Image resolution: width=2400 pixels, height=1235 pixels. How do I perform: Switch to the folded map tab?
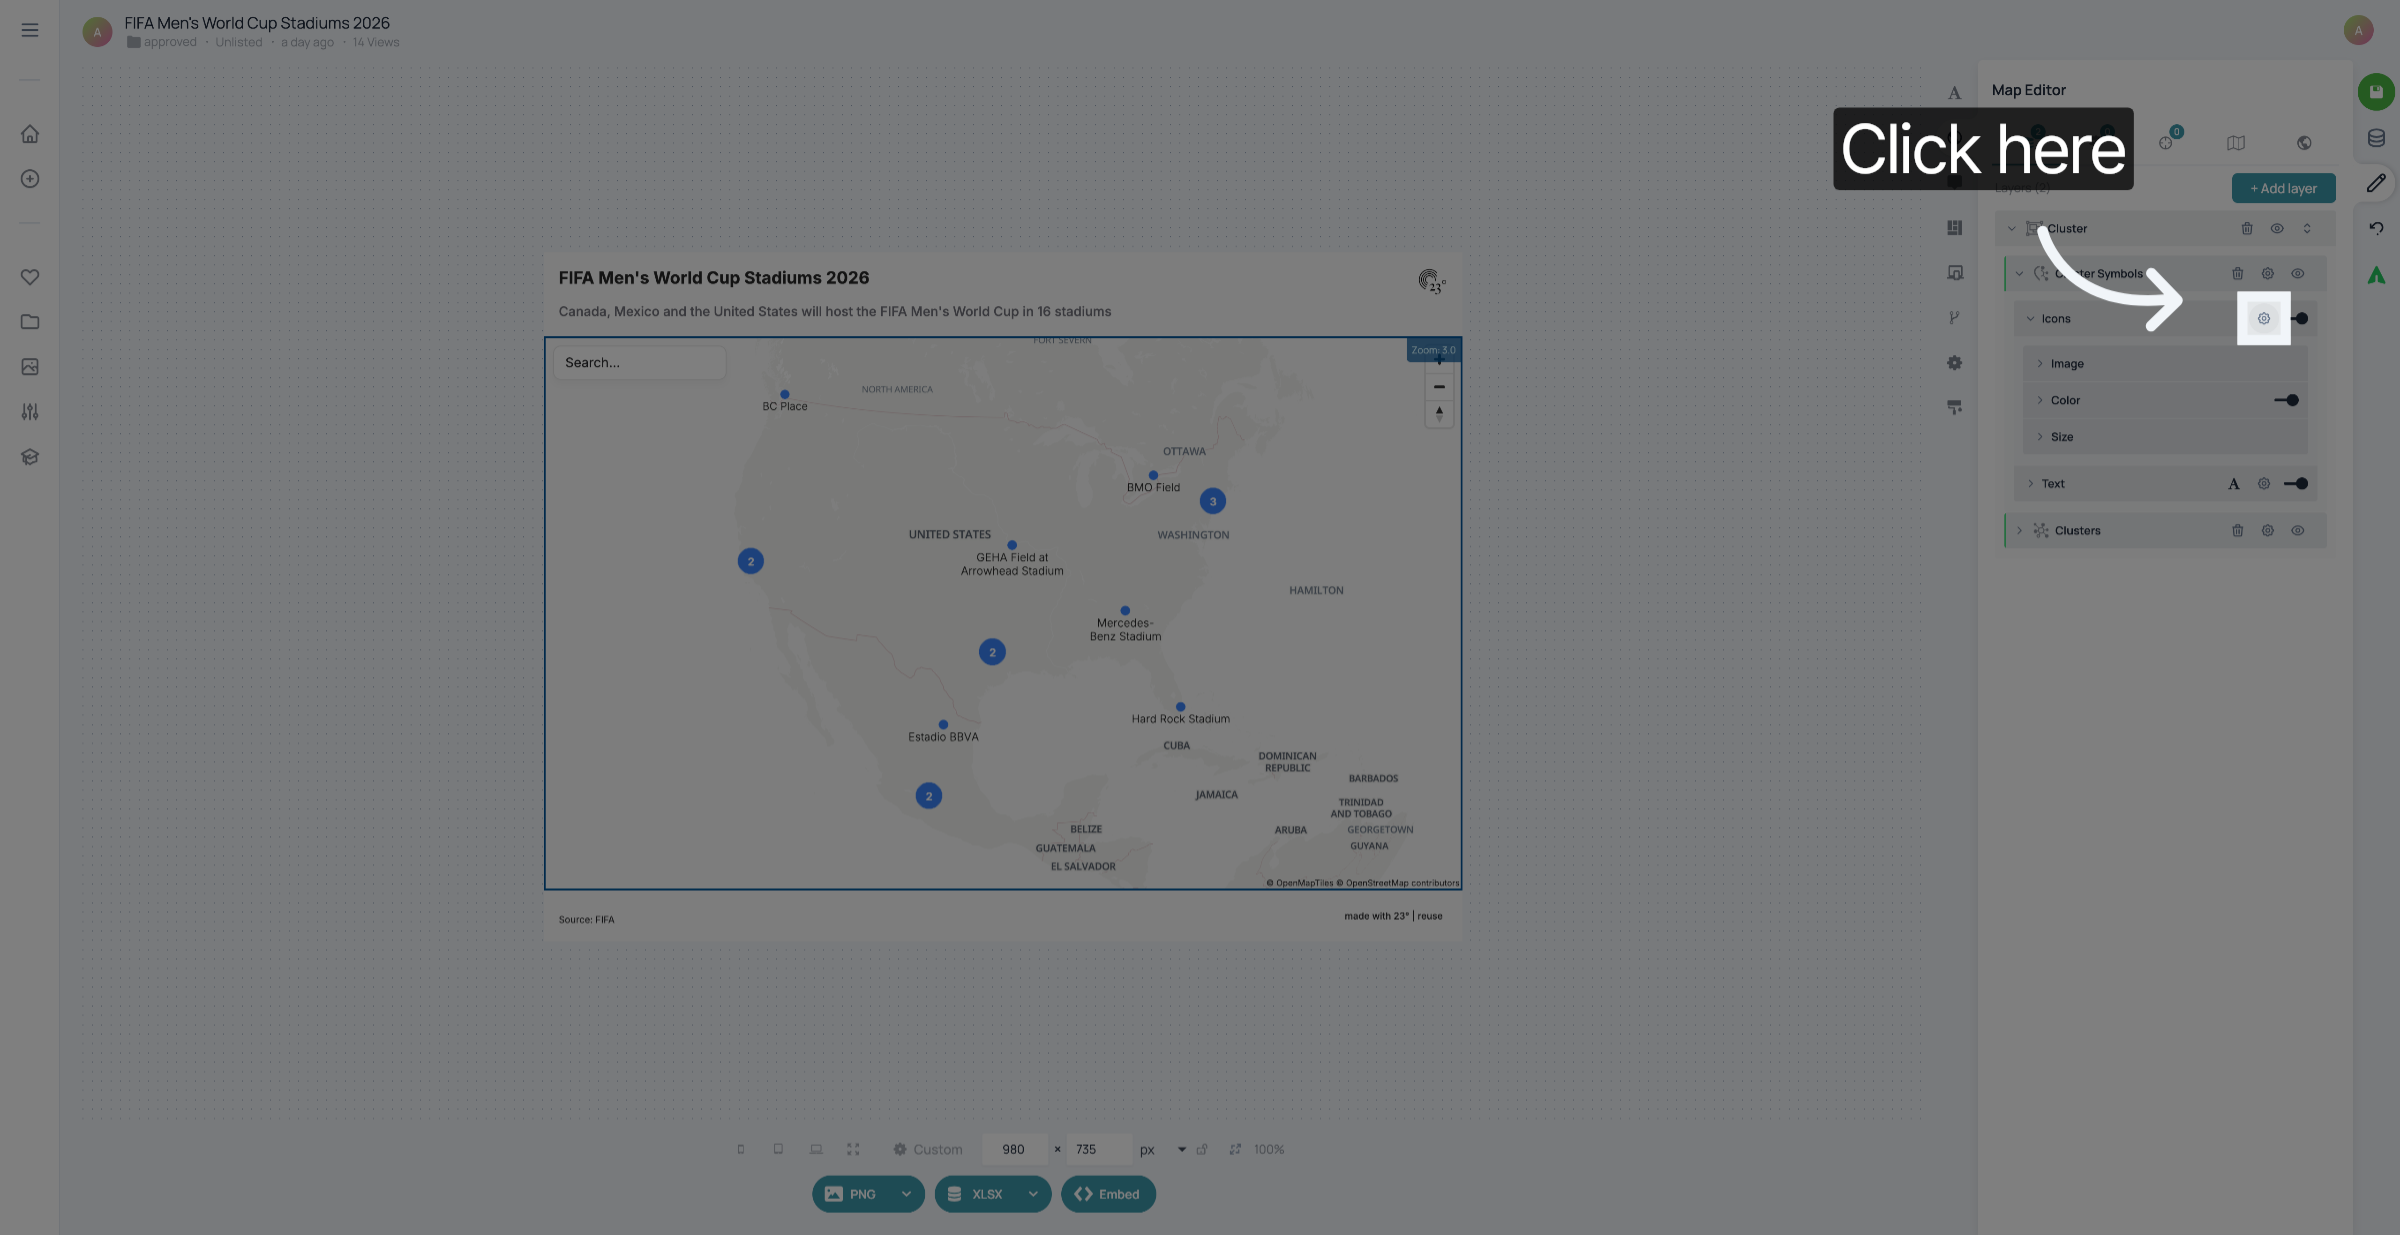(x=2236, y=143)
